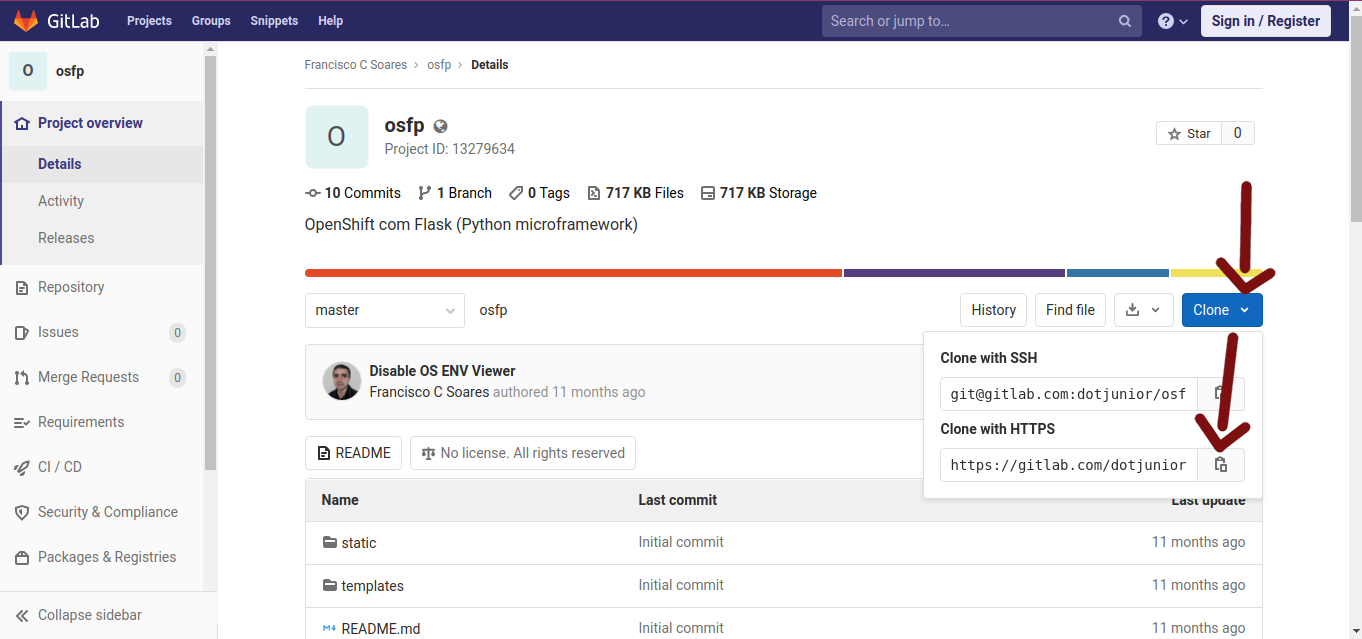Open the 0 Tags link

(539, 193)
